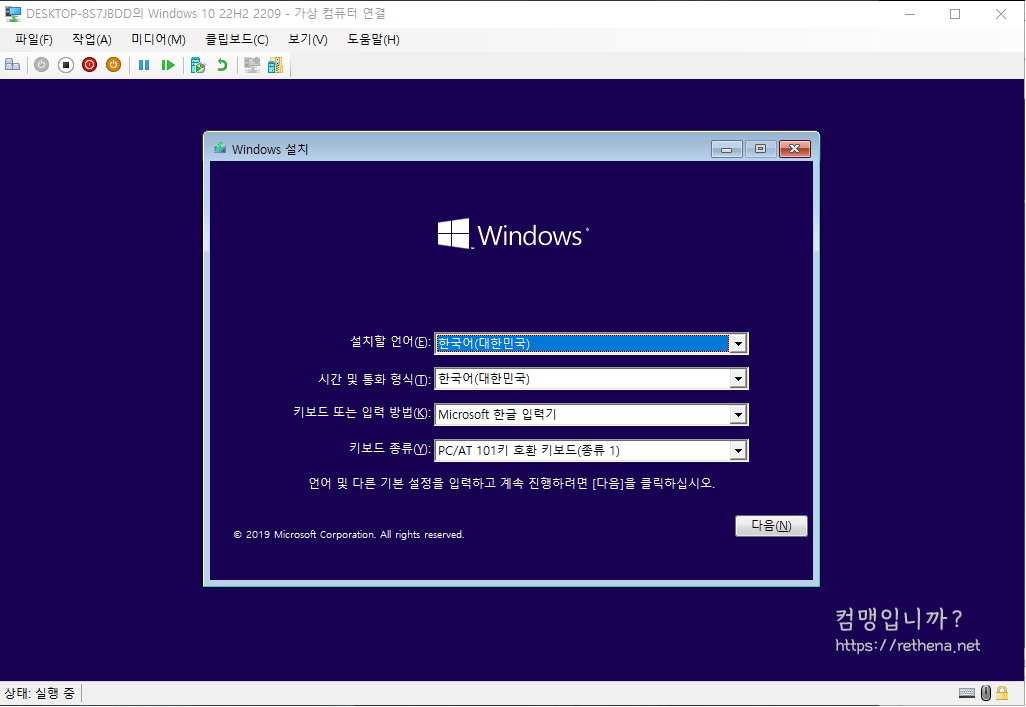Click the 시간 및 통화 형식 combo box value
Image resolution: width=1026 pixels, height=707 pixels.
[591, 378]
